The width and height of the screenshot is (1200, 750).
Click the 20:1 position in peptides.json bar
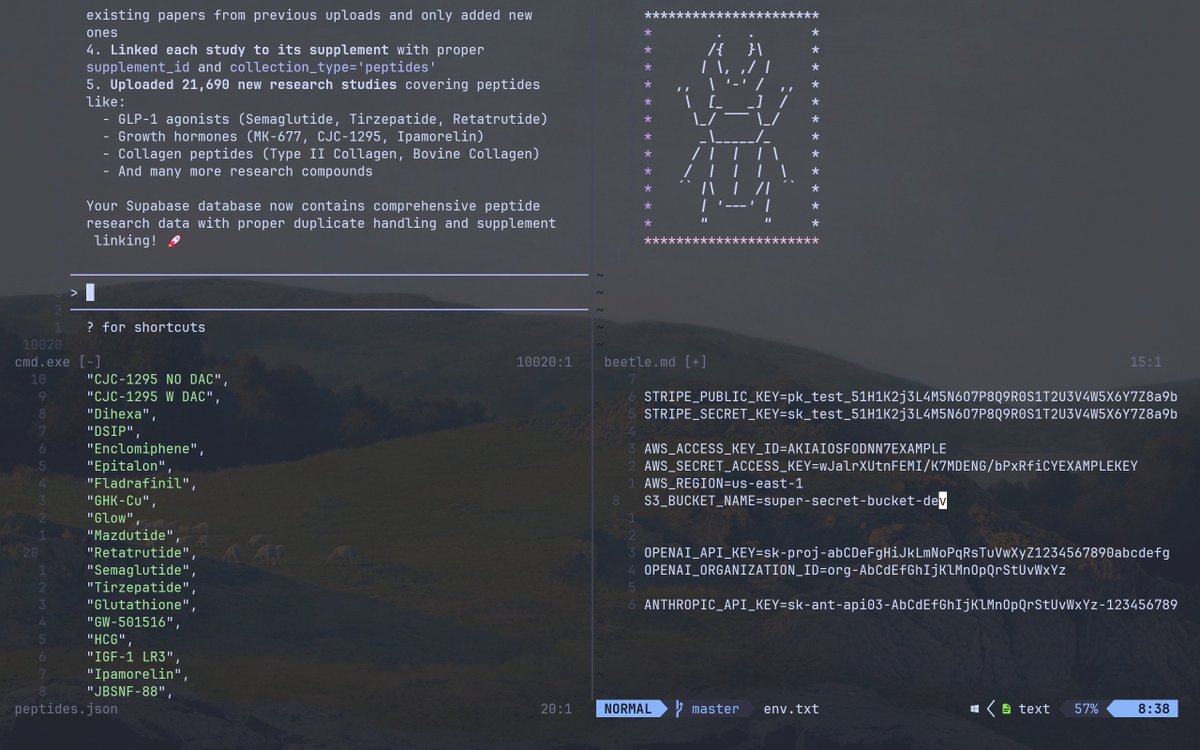tap(556, 709)
